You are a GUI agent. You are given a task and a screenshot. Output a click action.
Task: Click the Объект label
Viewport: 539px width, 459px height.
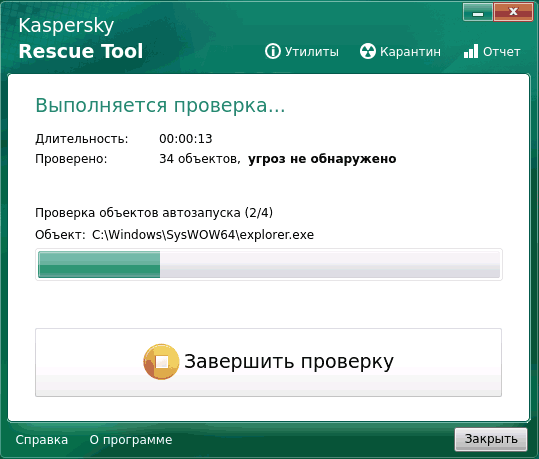click(x=60, y=235)
